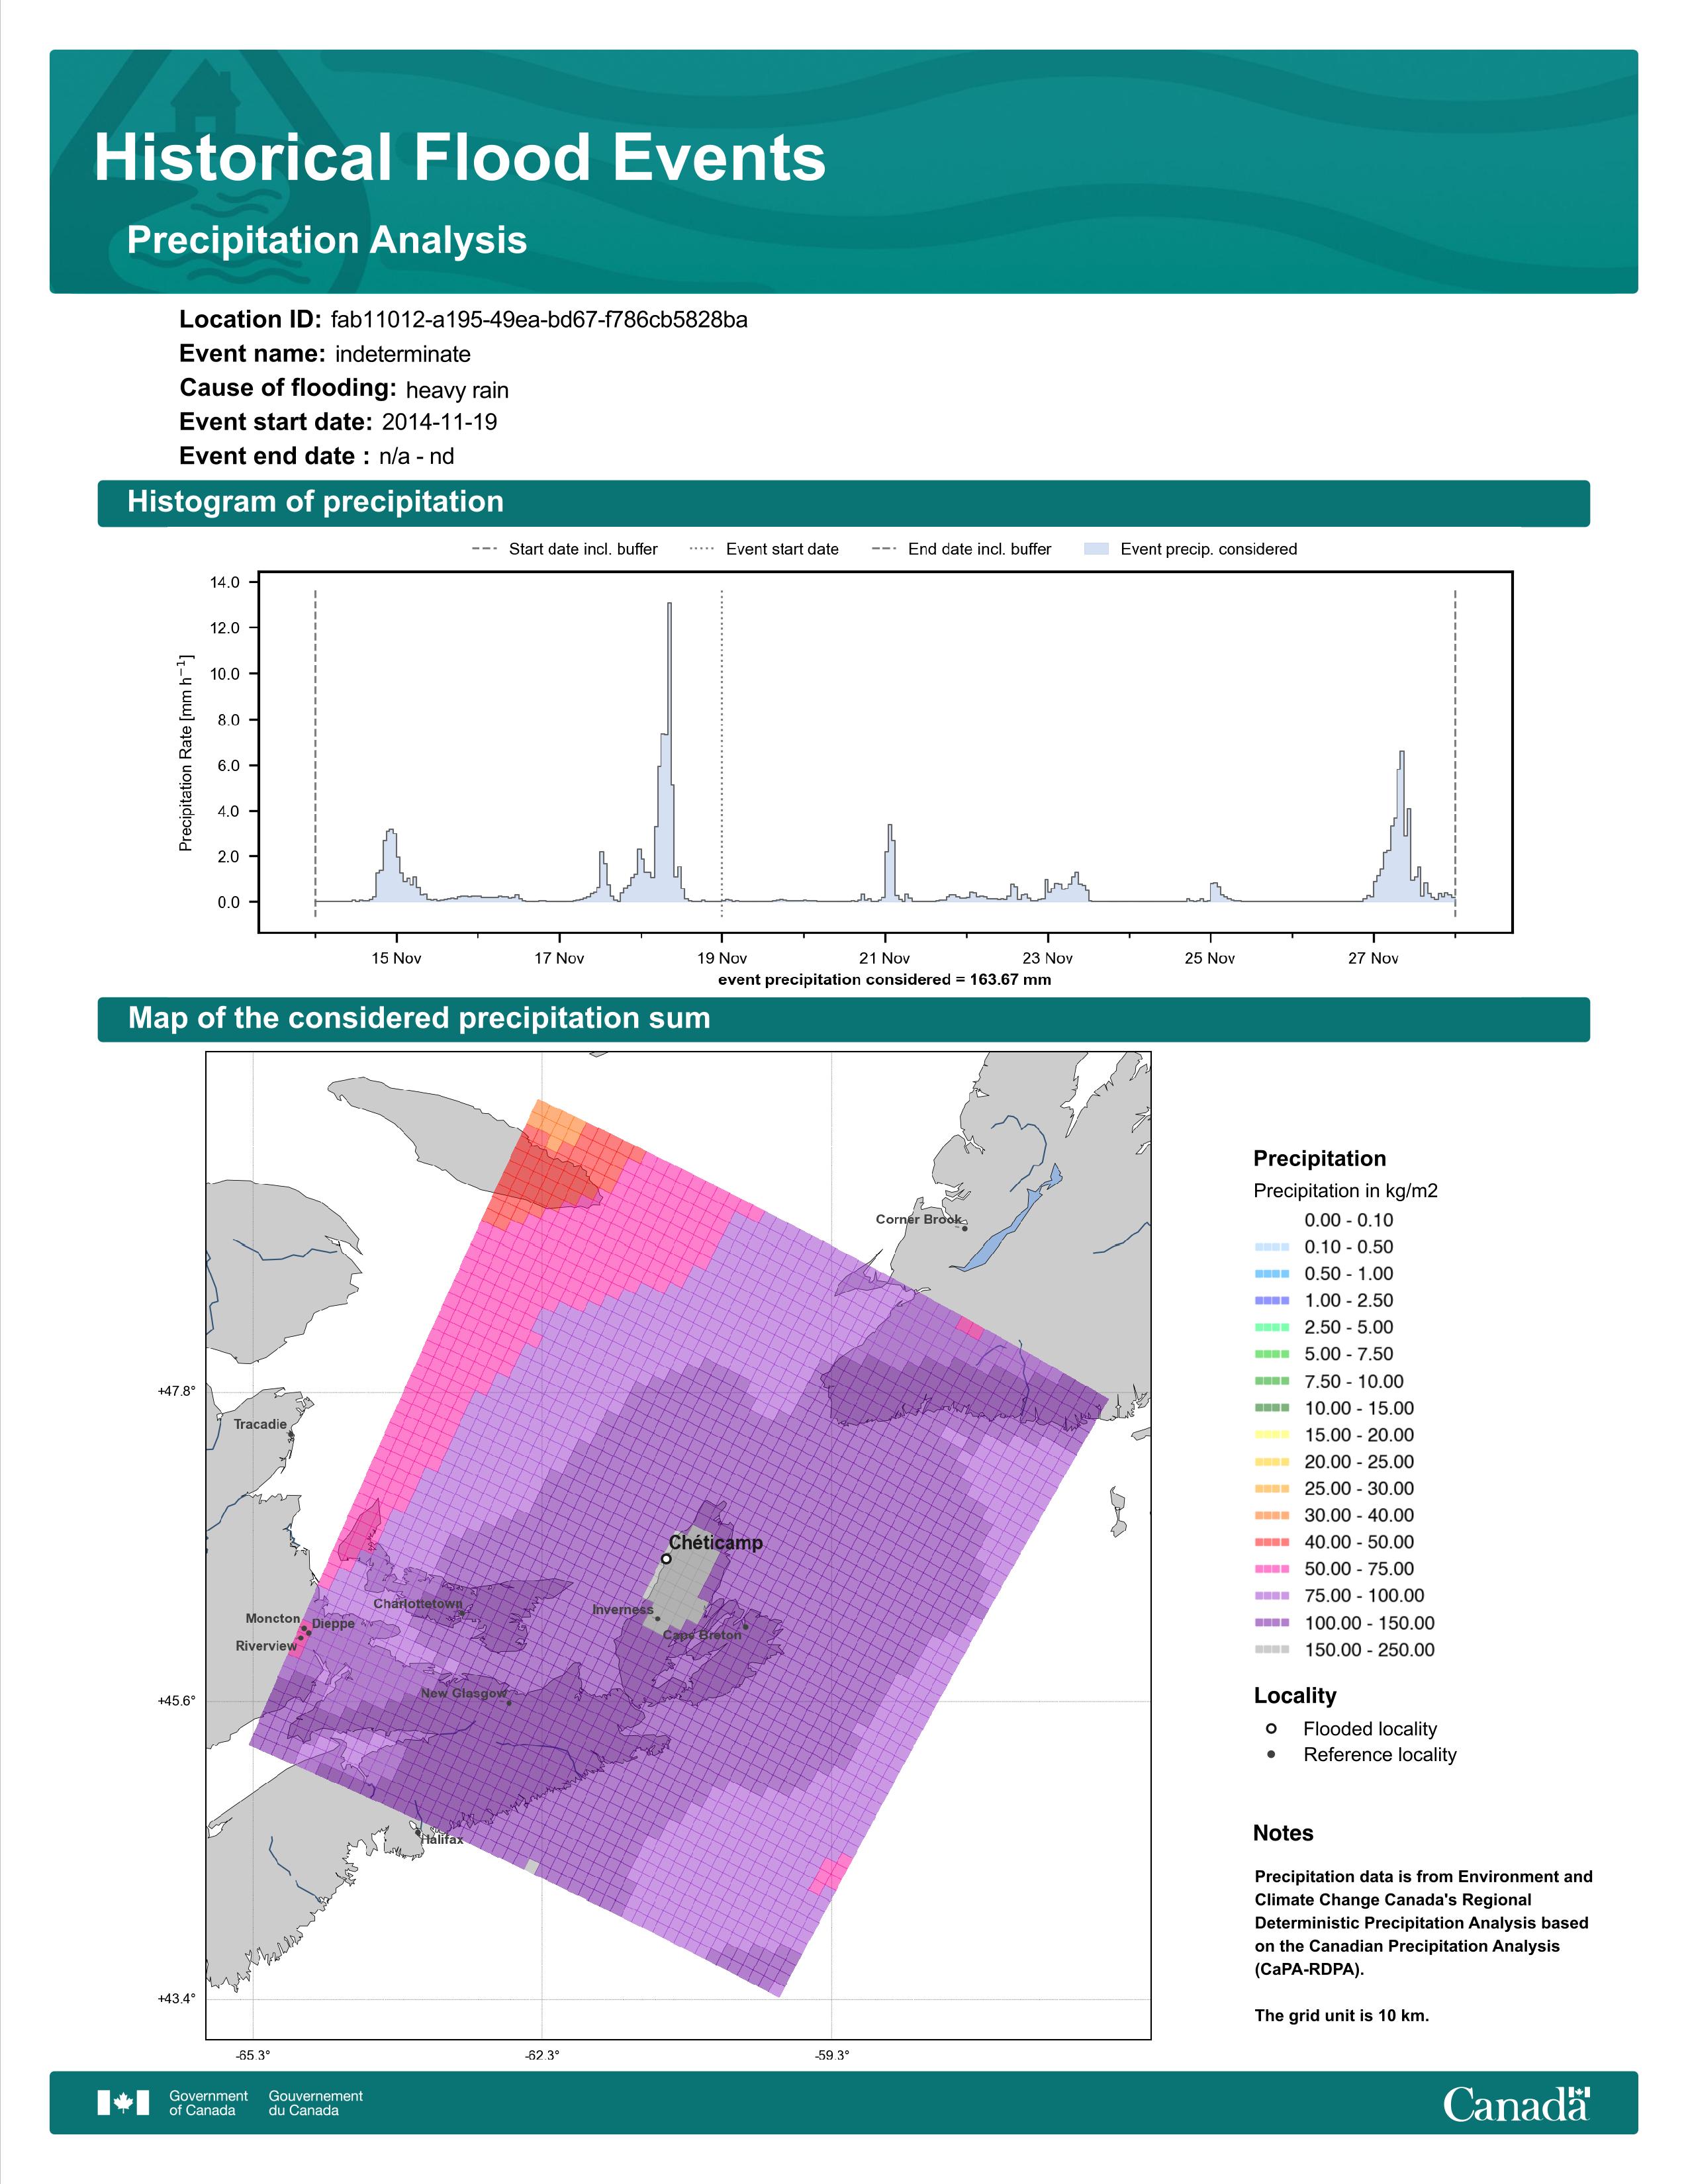Click the 40.00 - 50.00 red swatch
This screenshot has width=1688, height=2184.
[1271, 1542]
